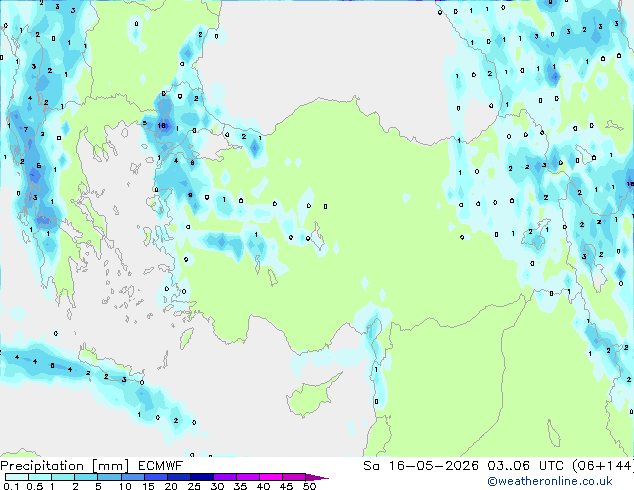Screen dimensions: 634x490
Task: Click the ECMWF model label
Action: pyautogui.click(x=161, y=466)
